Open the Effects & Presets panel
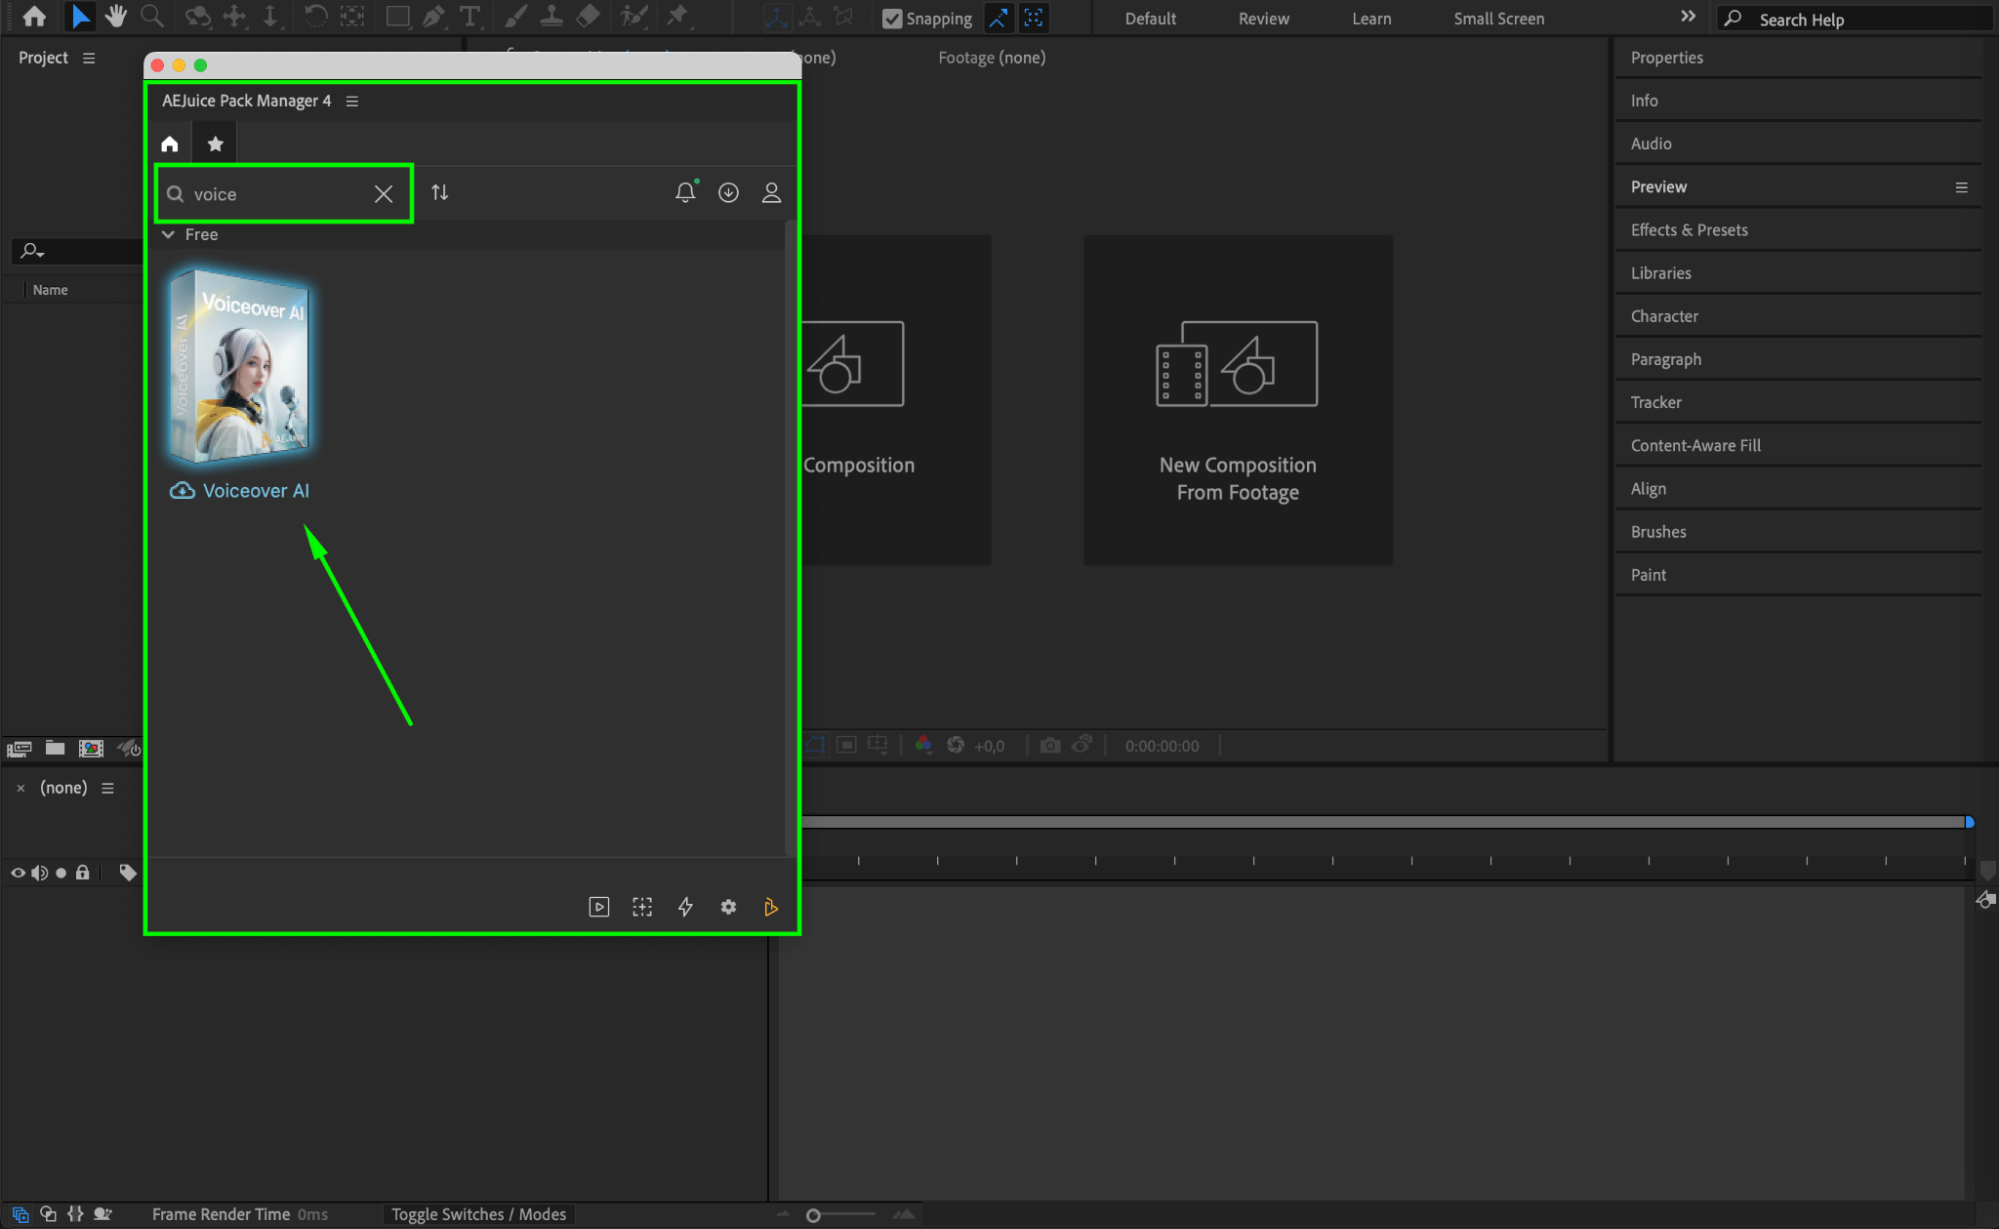 pyautogui.click(x=1689, y=230)
